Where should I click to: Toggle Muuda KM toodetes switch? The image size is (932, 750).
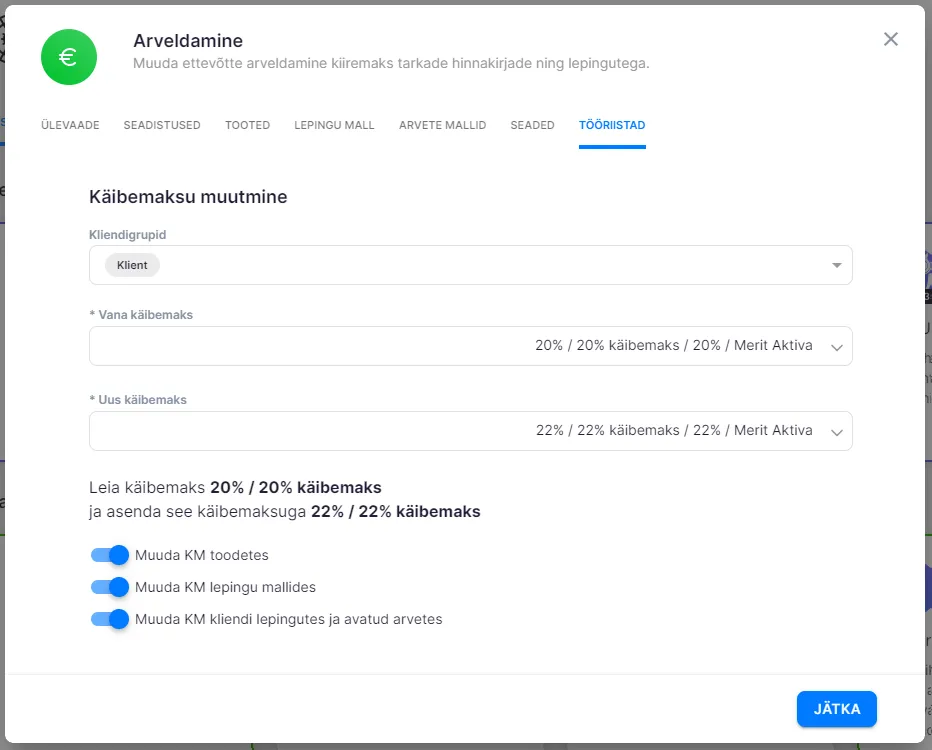pos(110,555)
